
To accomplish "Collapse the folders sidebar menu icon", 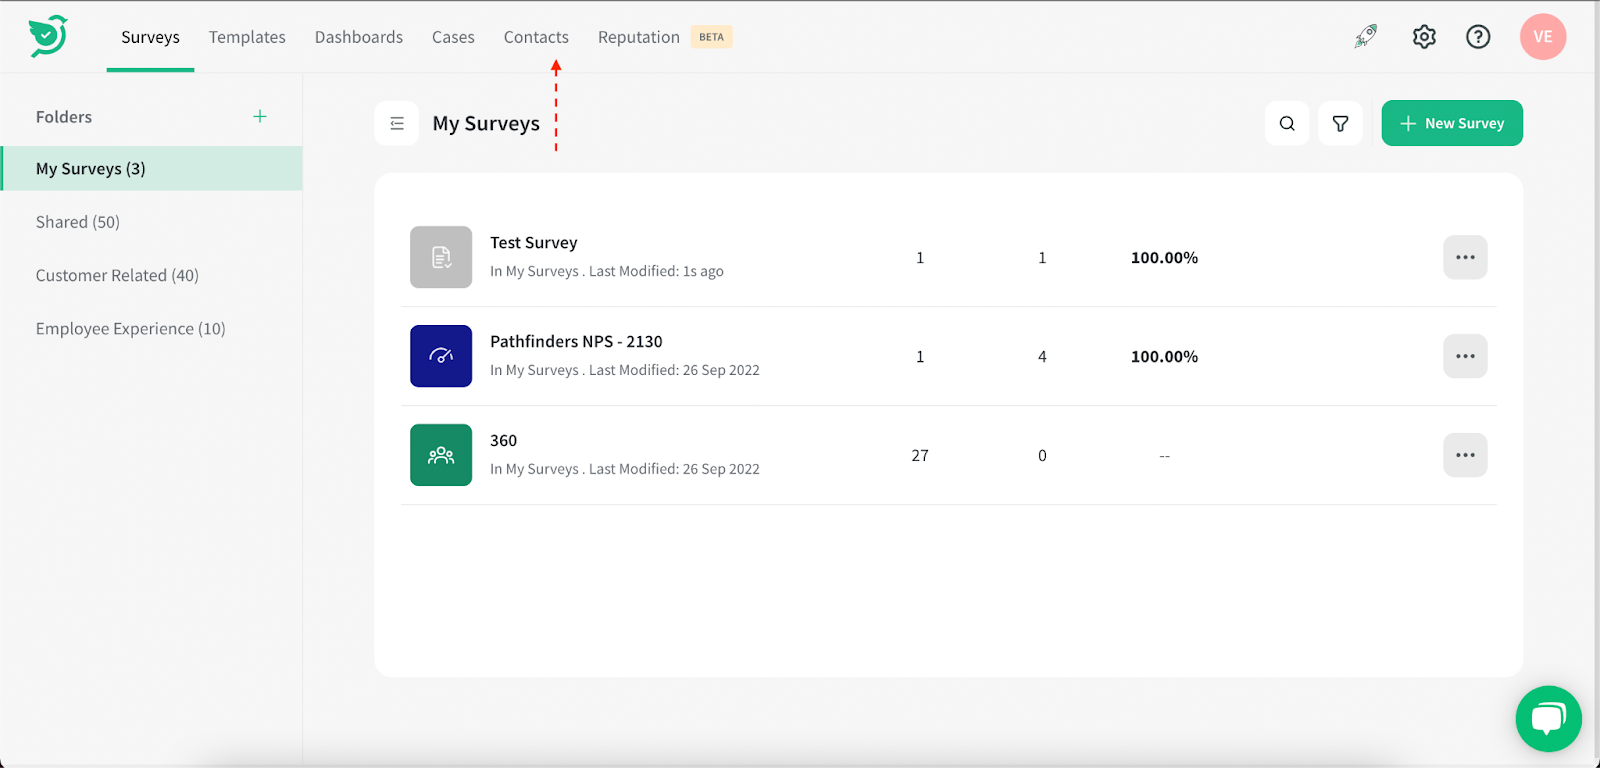I will 397,123.
